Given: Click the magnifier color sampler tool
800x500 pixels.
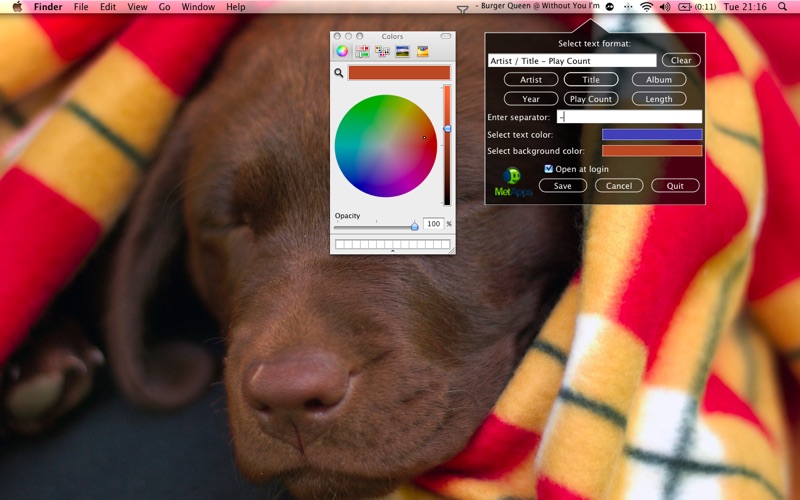Looking at the screenshot, I should tap(339, 73).
